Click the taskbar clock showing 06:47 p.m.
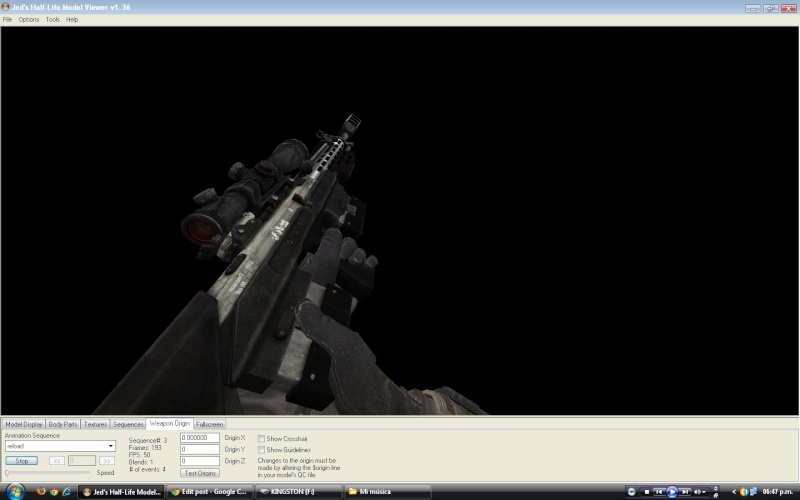 coord(777,492)
